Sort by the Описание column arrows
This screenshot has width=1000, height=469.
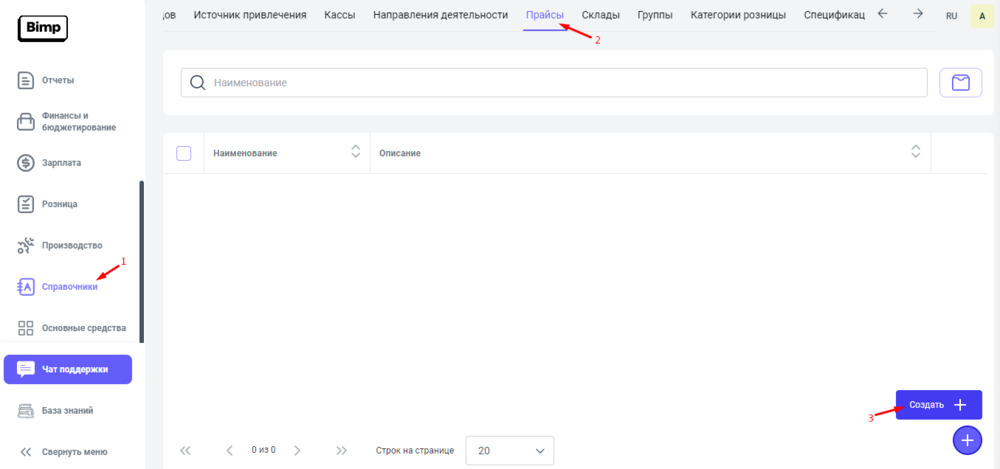(x=915, y=152)
